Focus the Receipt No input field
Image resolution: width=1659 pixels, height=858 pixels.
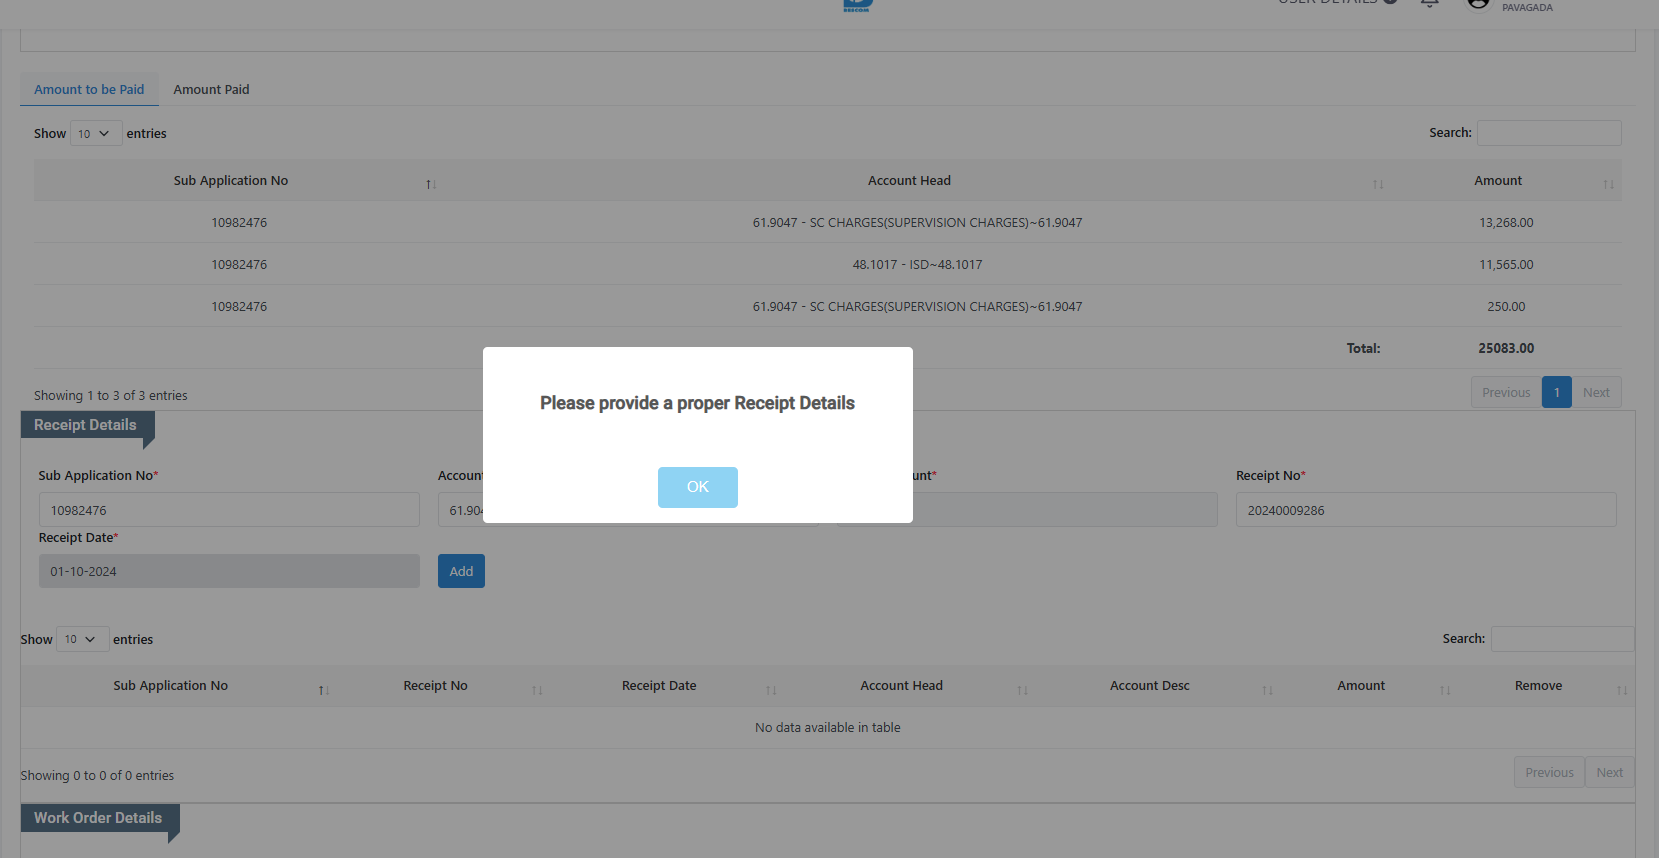[1426, 510]
